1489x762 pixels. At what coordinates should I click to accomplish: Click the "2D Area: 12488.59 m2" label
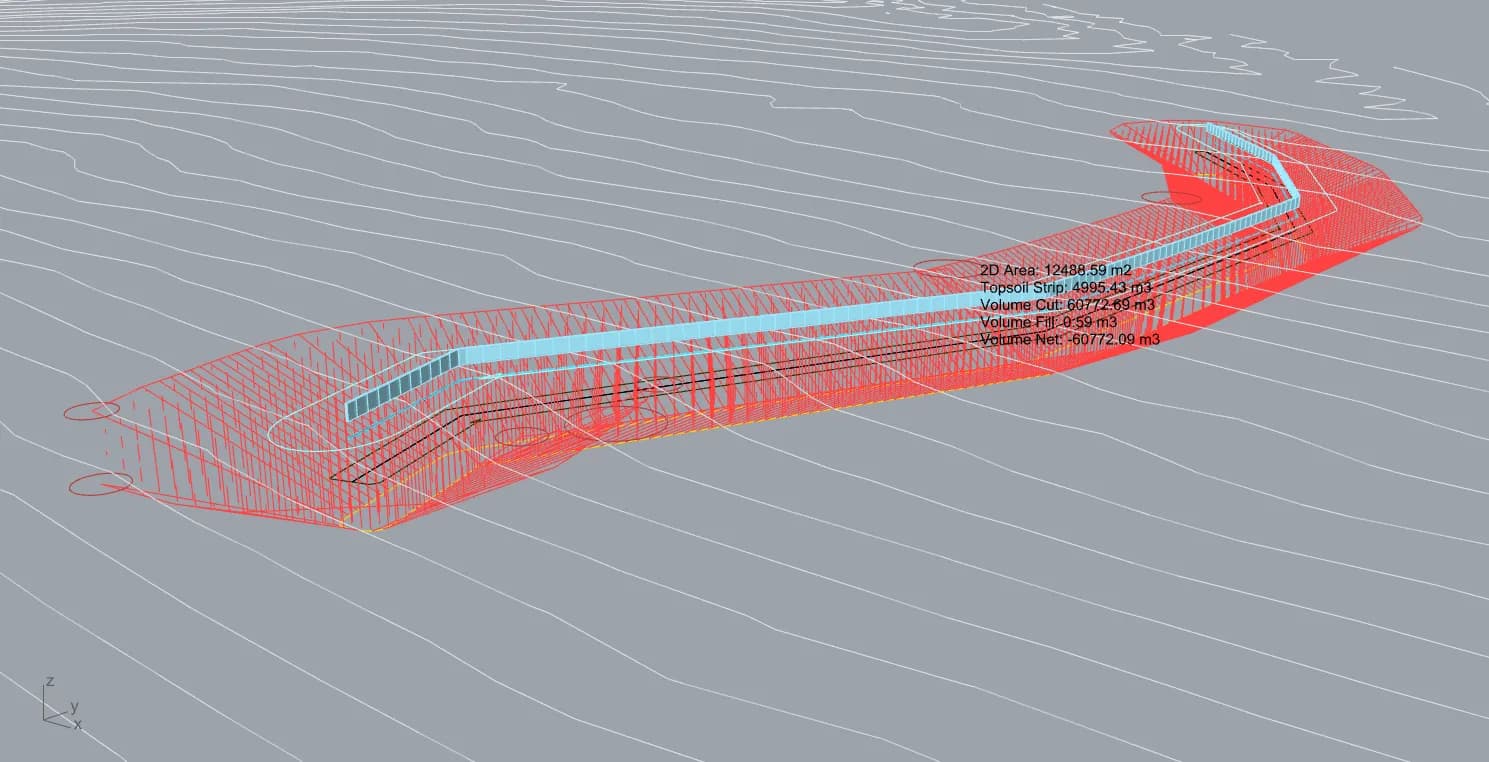(1055, 270)
